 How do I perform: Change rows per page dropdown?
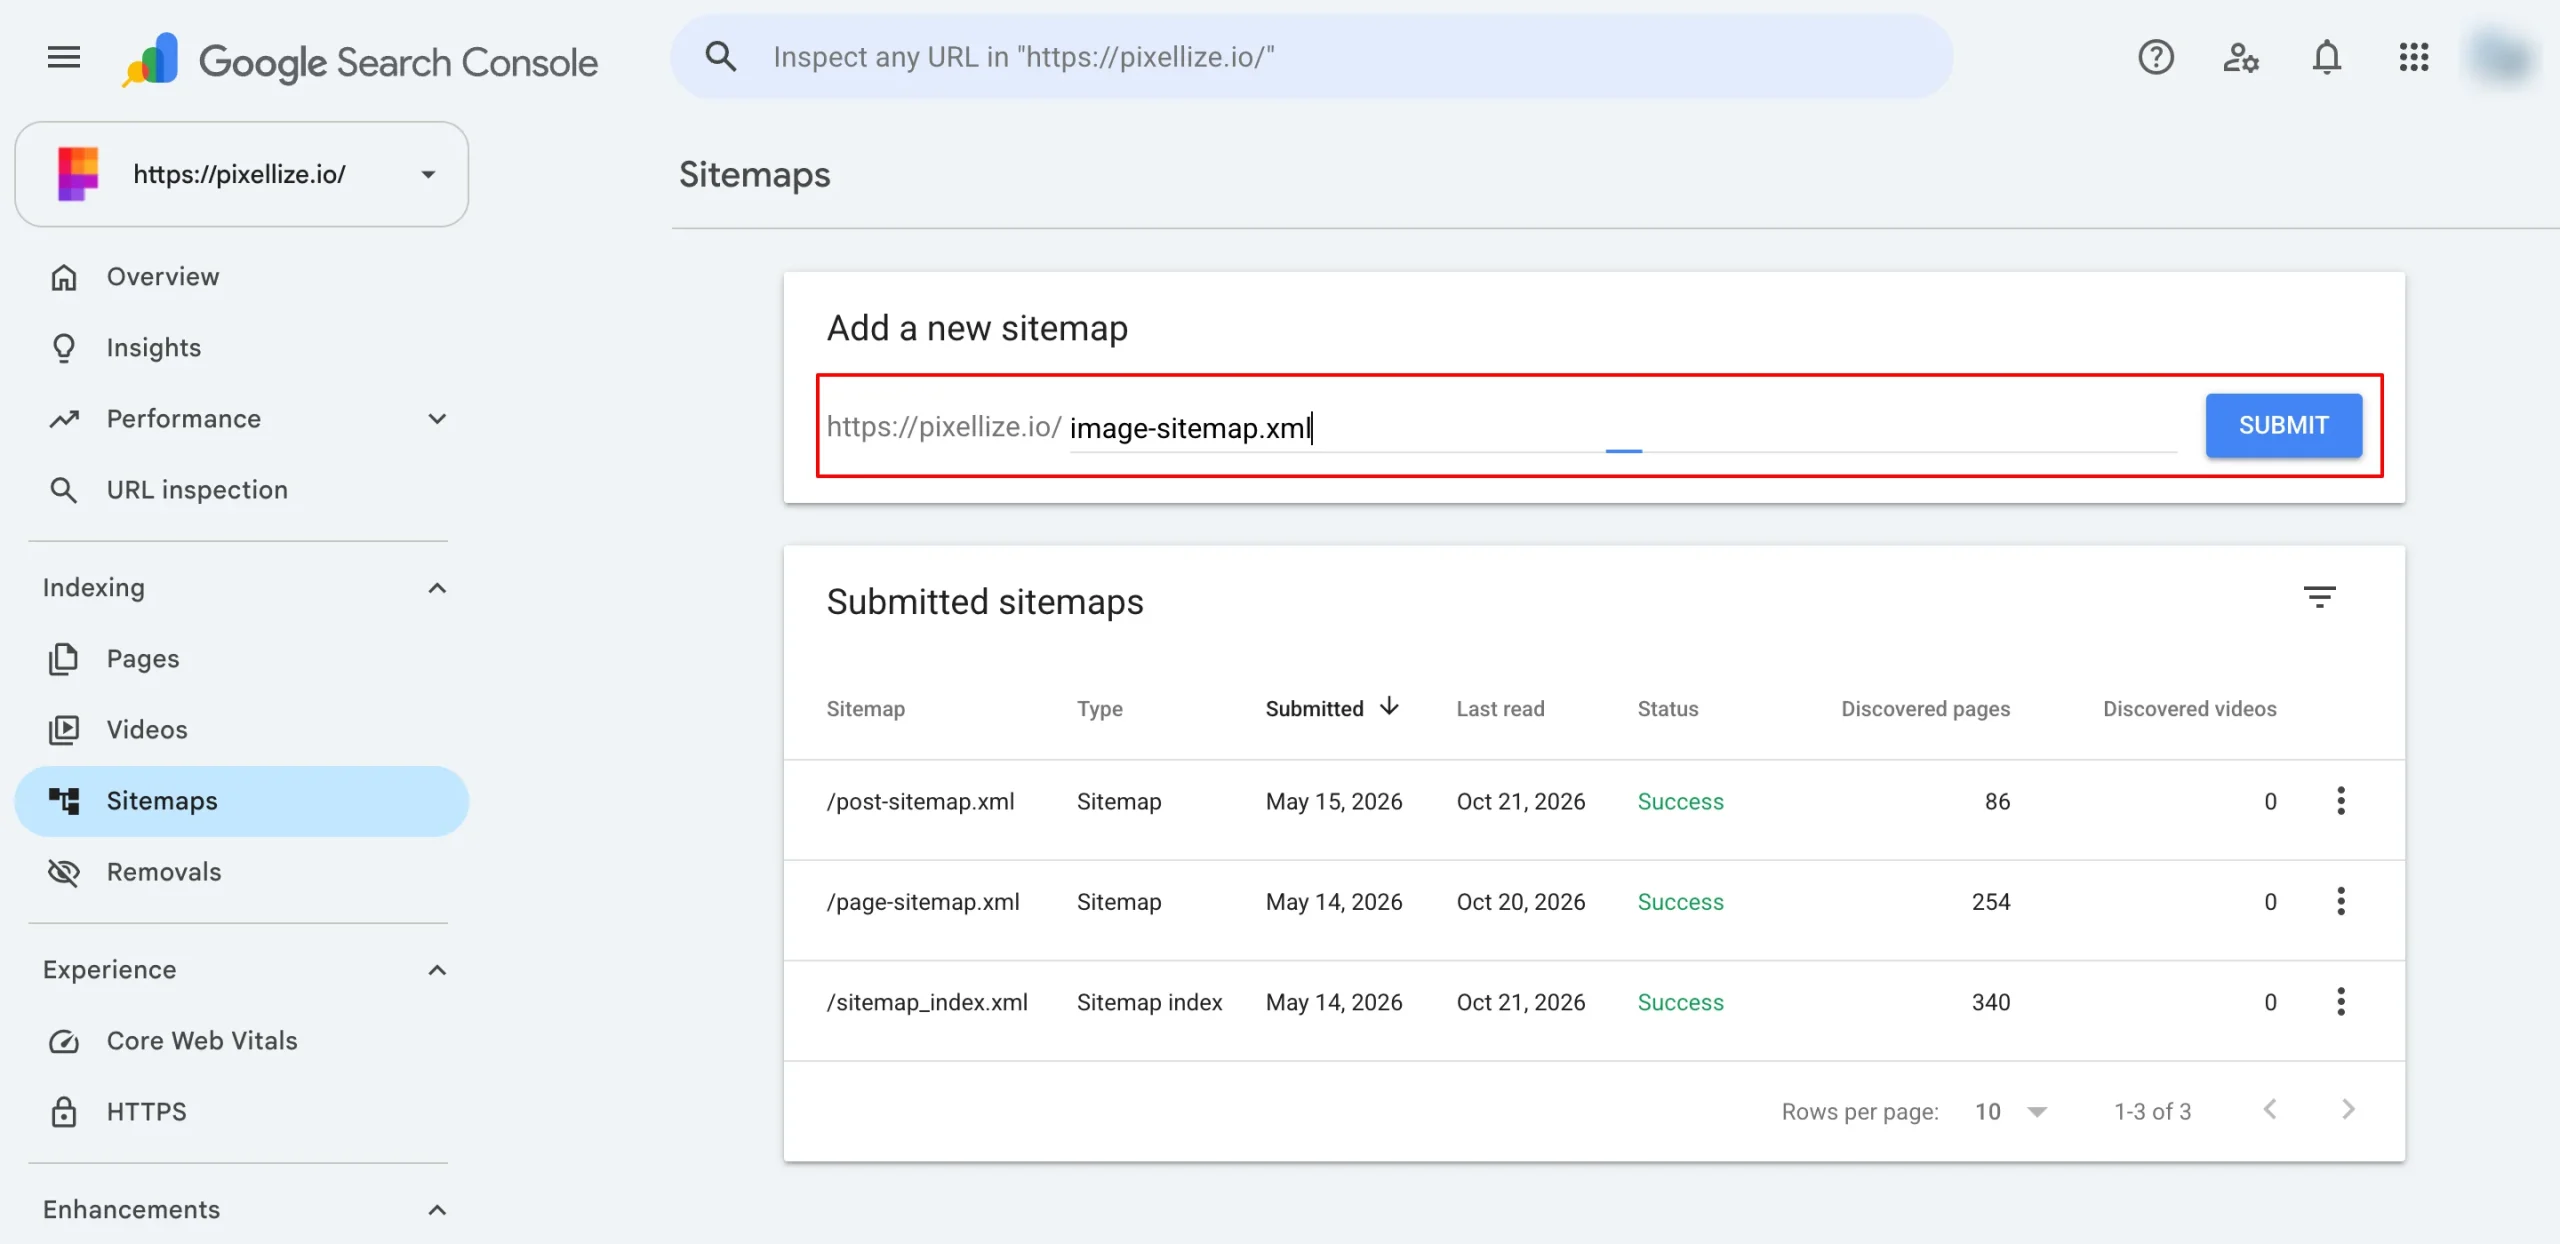tap(2011, 1111)
